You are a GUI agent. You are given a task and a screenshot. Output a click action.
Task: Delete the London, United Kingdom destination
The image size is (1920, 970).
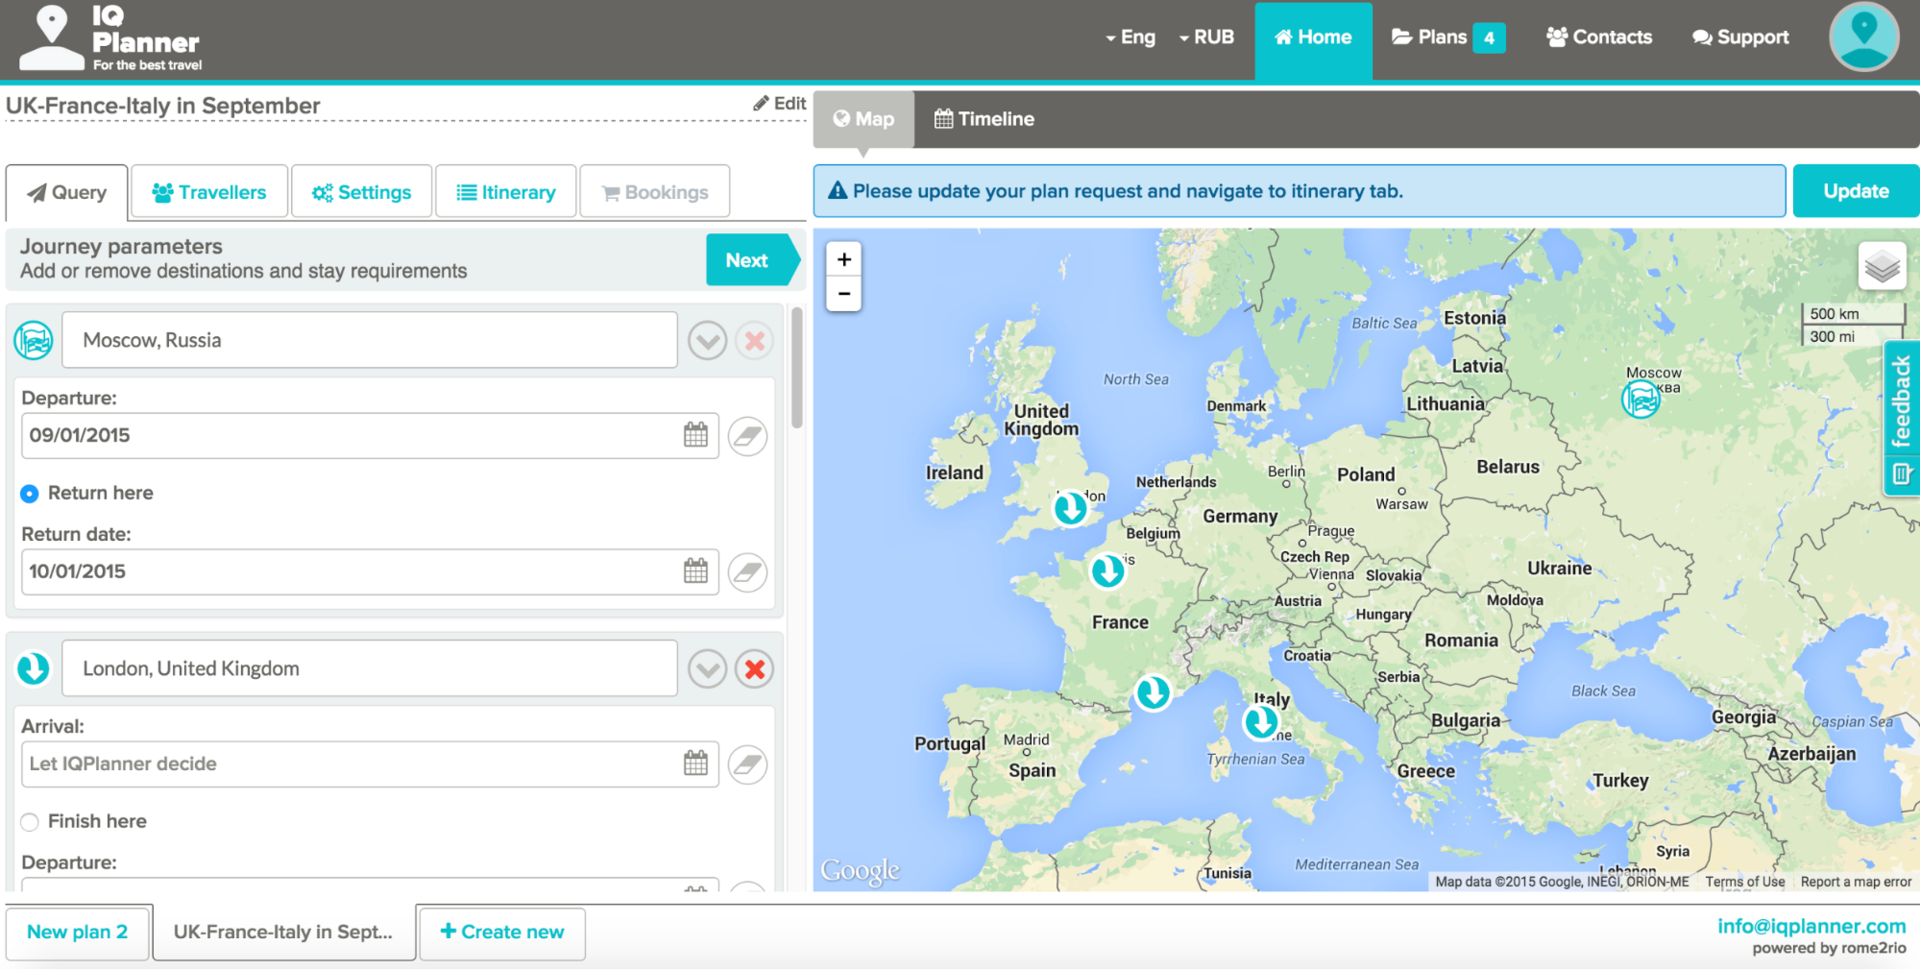pos(755,669)
